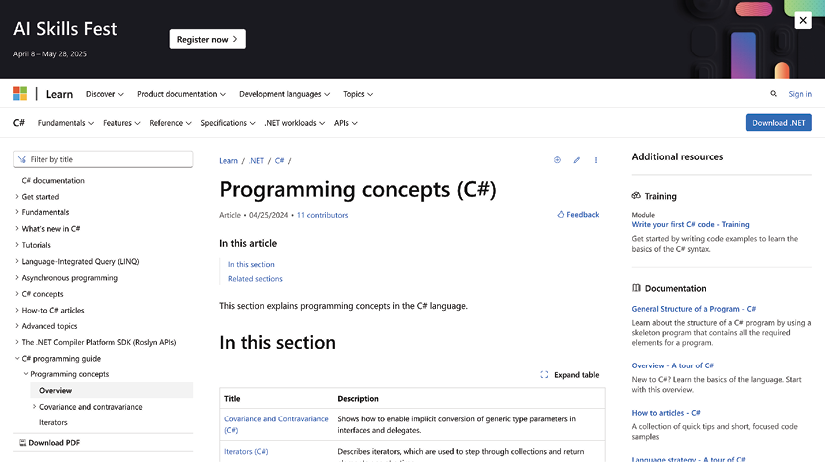
Task: Open Iterators (C#) table link
Action: pyautogui.click(x=246, y=451)
